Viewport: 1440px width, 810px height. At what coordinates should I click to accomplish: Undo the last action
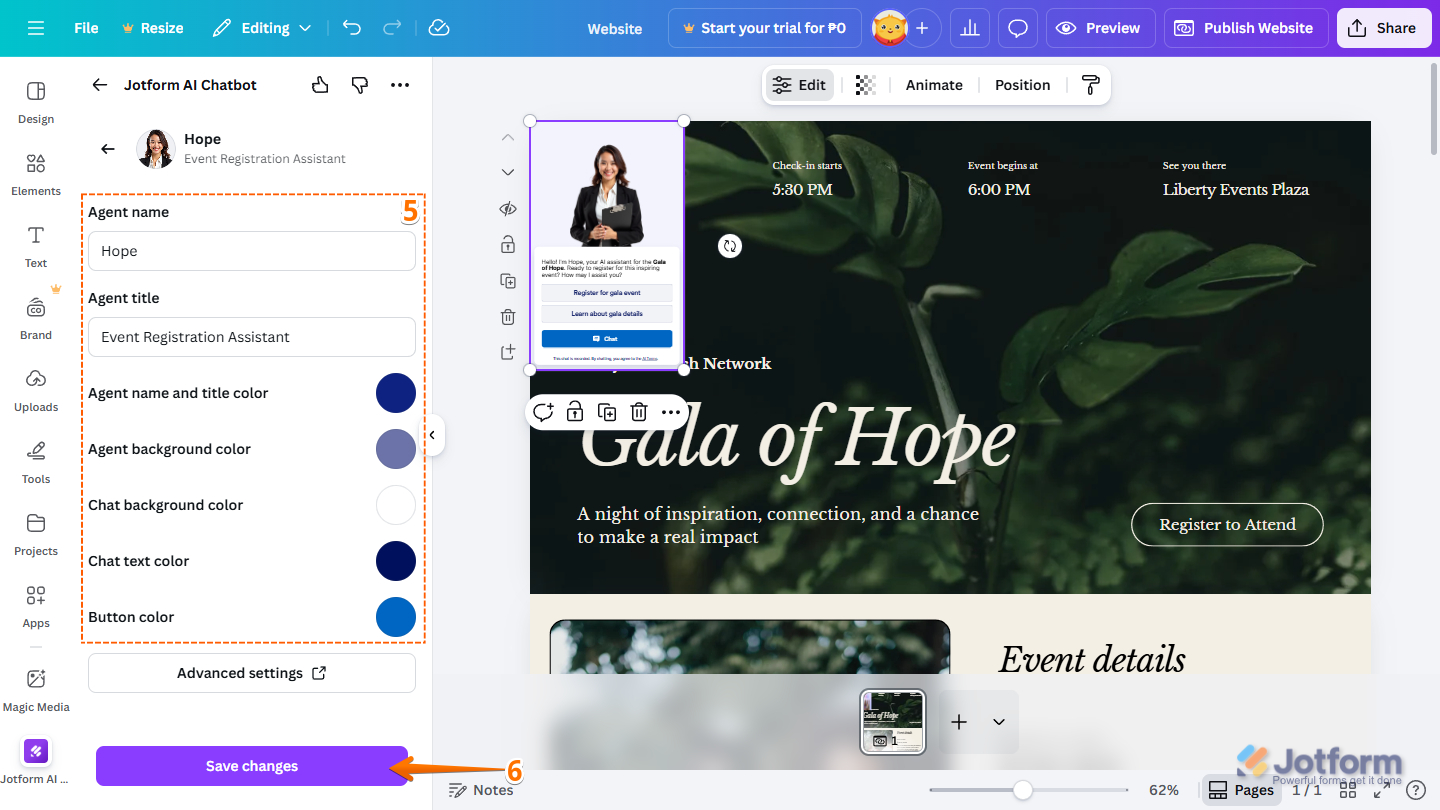point(351,28)
